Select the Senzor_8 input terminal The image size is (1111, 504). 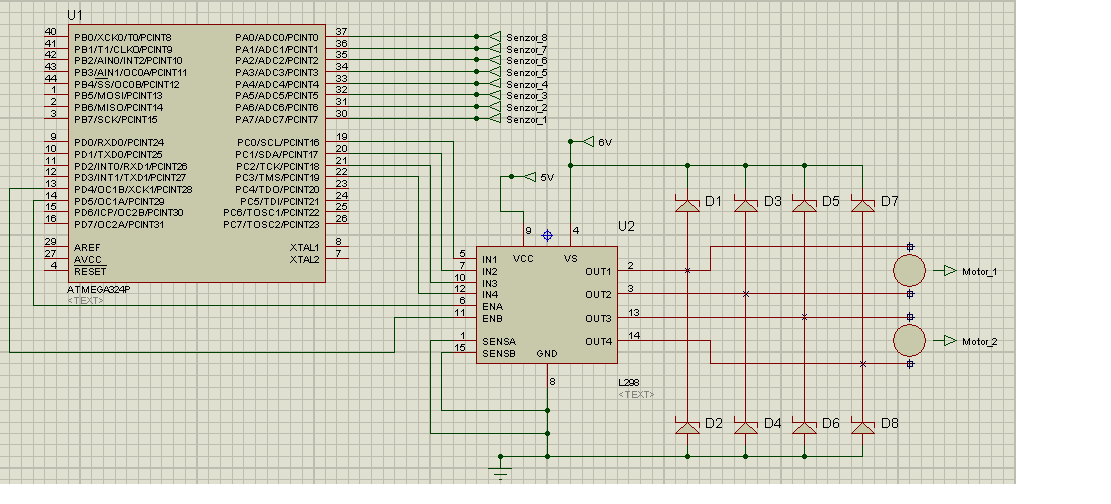(495, 37)
